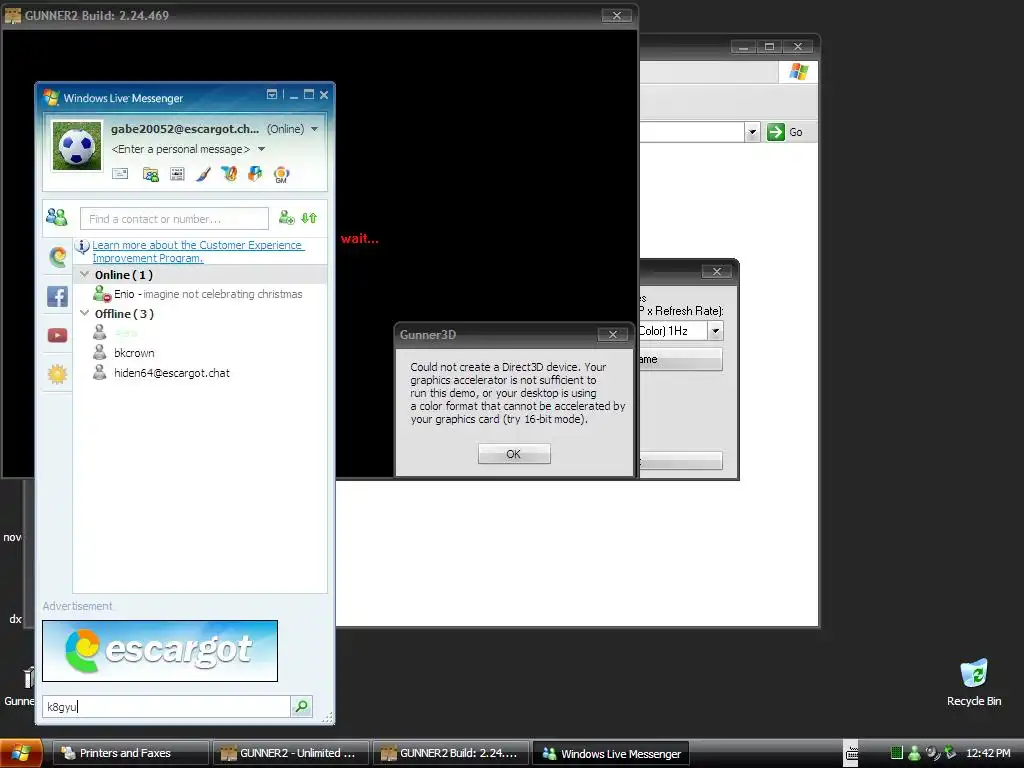Click the taskbar clock showing 12:42 PM
1024x768 pixels.
tap(988, 753)
